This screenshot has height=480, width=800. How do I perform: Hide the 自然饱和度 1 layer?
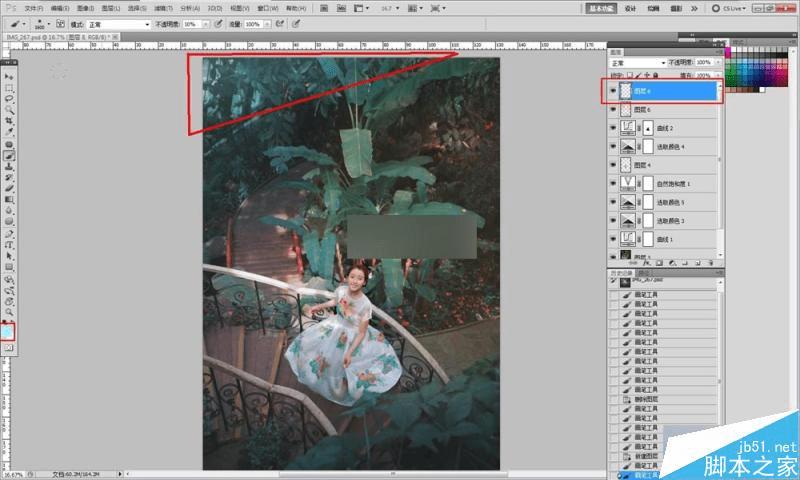(x=613, y=184)
